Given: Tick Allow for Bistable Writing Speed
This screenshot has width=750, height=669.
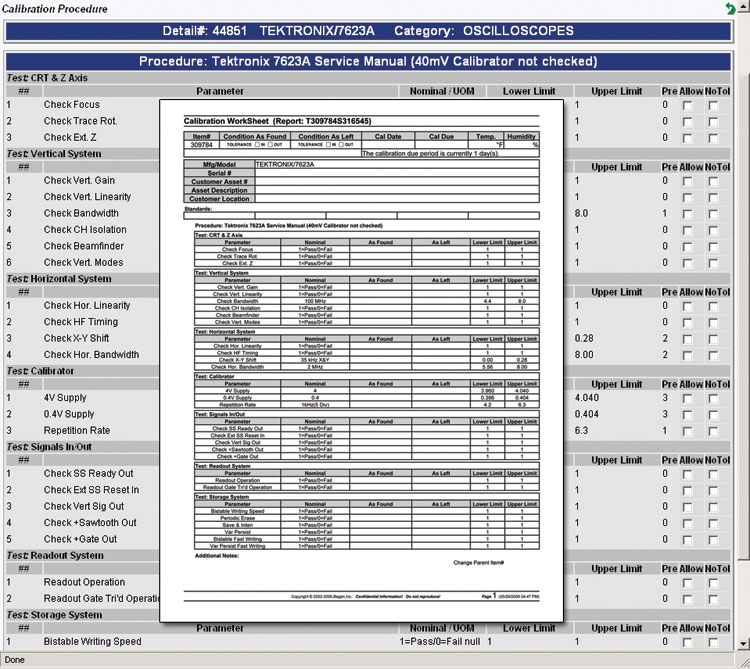Looking at the screenshot, I should tap(687, 642).
